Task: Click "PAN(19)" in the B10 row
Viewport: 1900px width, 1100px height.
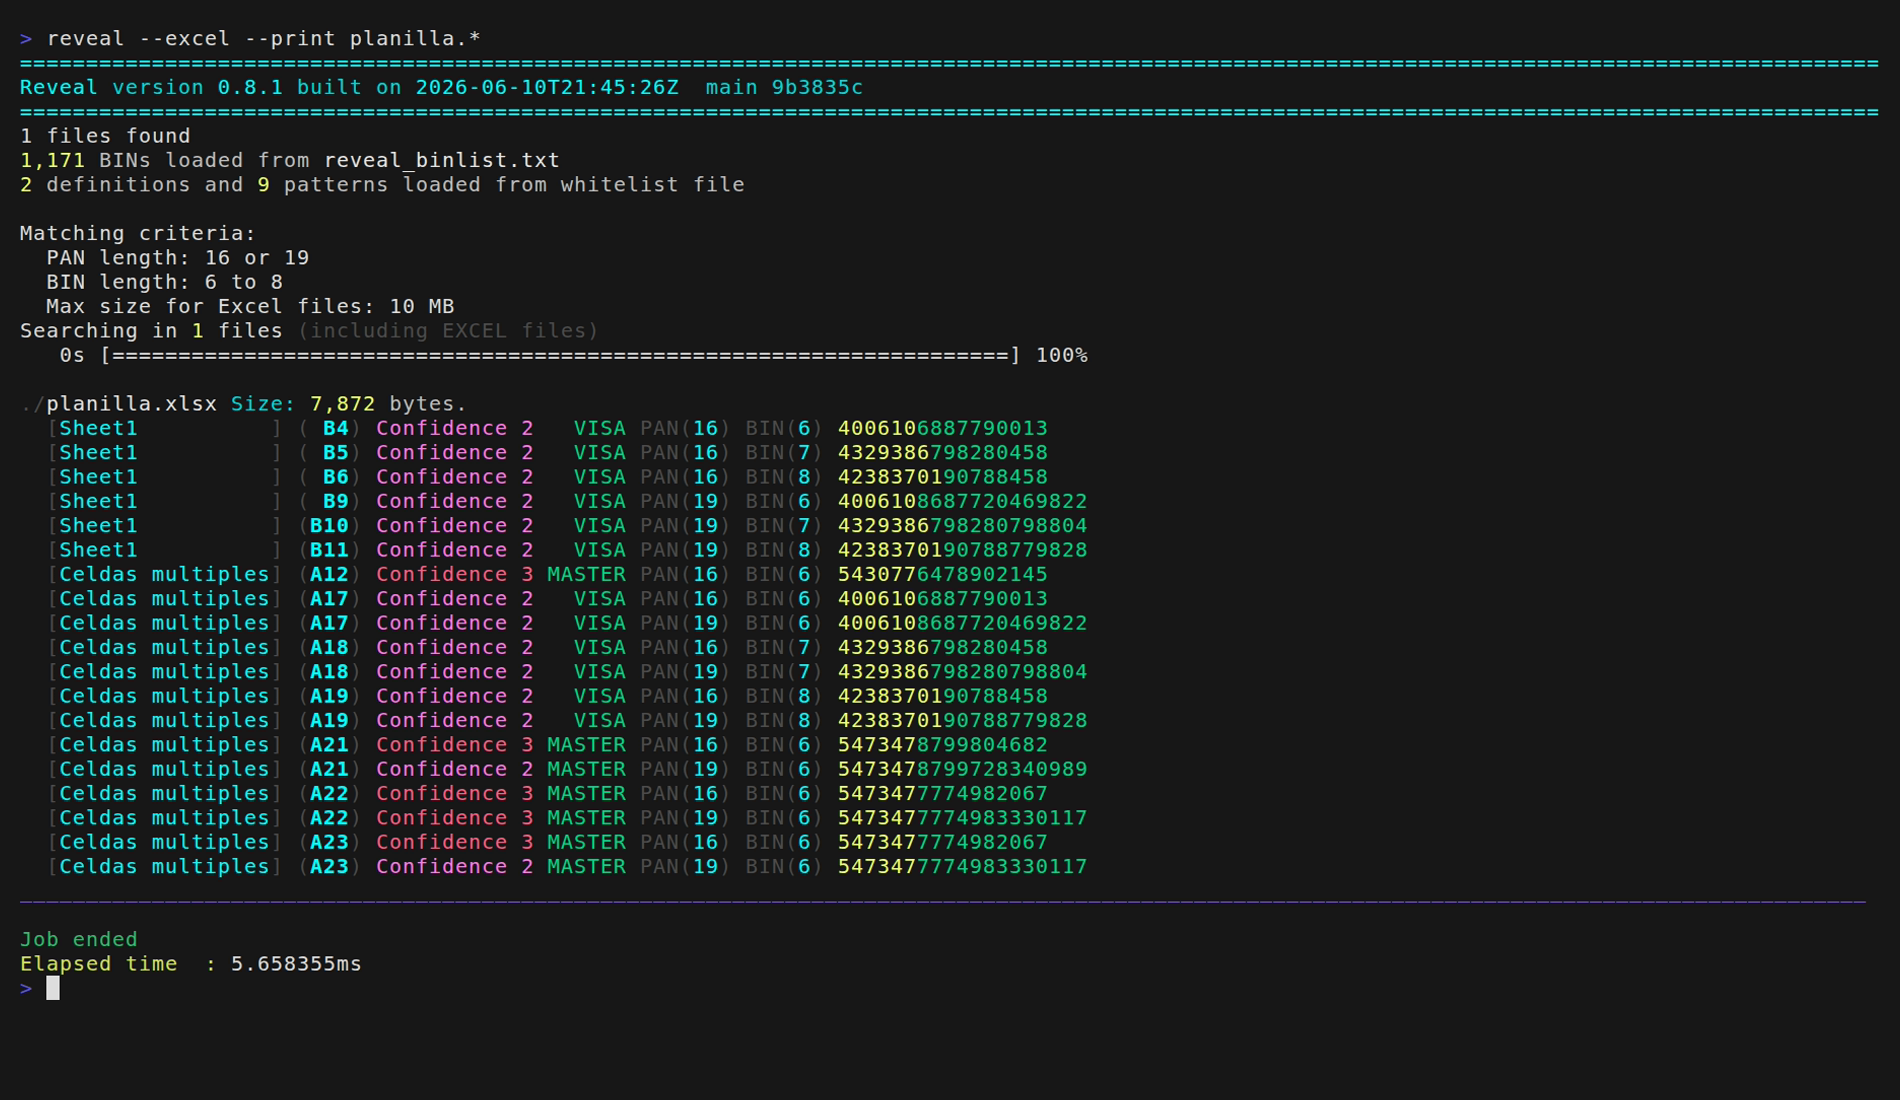Action: [x=685, y=526]
